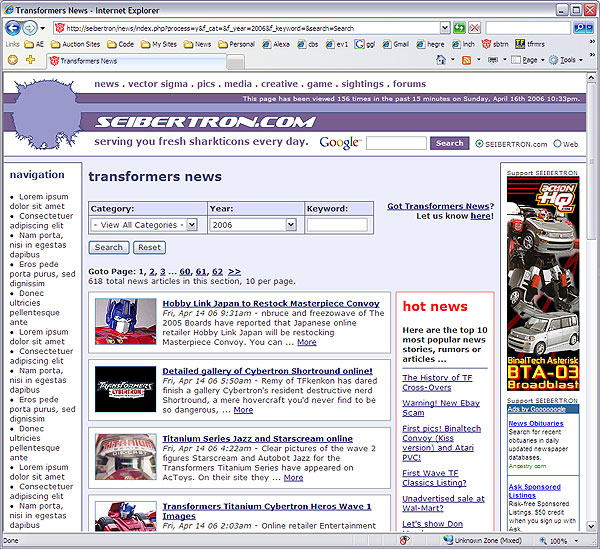Click the blocked content status bar icon
The height and width of the screenshot is (549, 600).
(x=404, y=541)
